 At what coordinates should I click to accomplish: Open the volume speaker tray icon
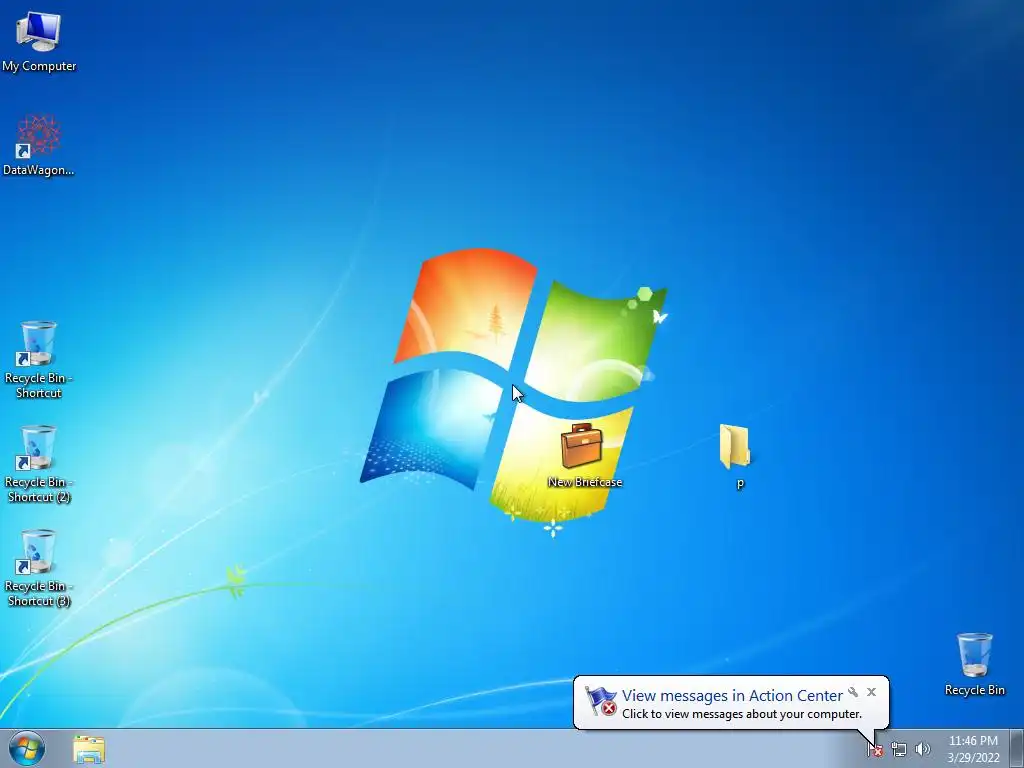pos(923,749)
